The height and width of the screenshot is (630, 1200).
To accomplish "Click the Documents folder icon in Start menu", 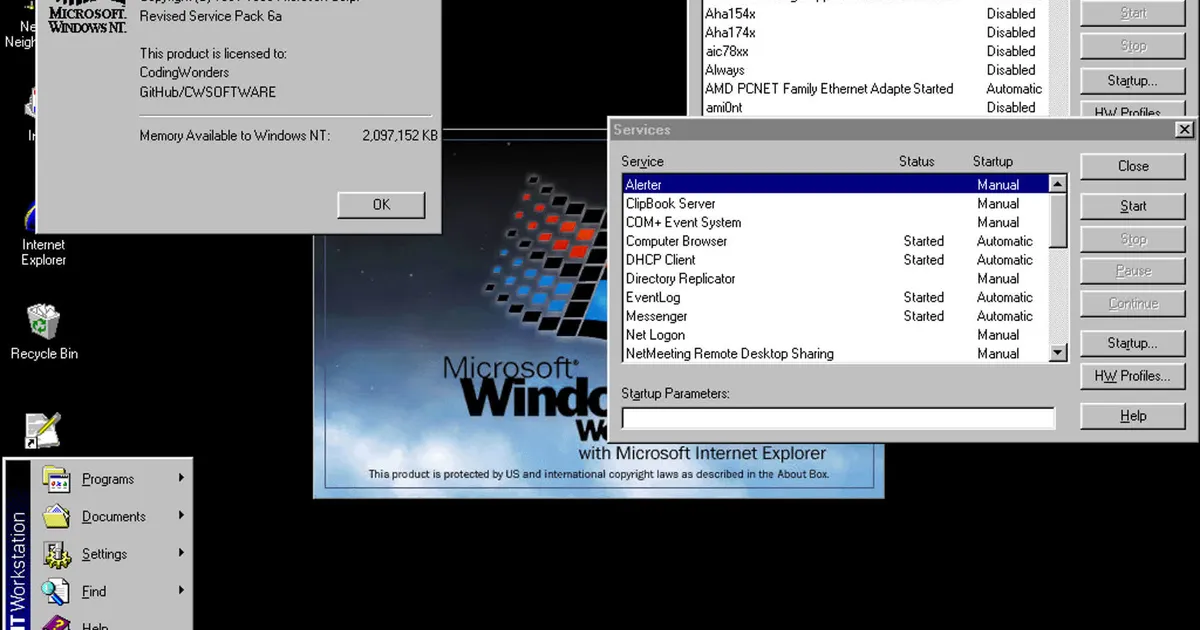I will [x=57, y=516].
